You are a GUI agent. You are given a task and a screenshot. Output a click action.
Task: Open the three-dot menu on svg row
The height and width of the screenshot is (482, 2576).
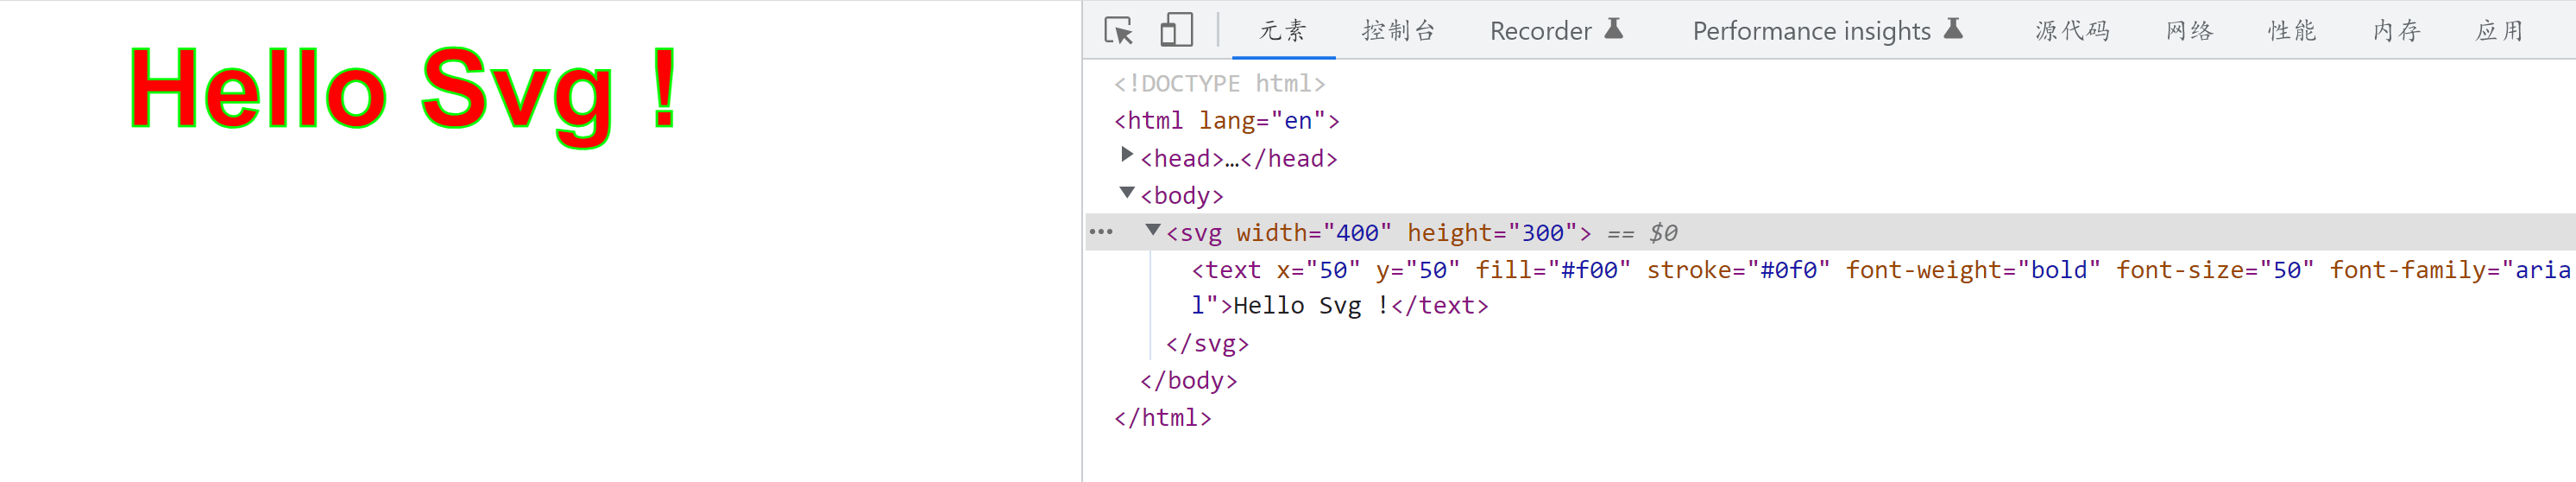1101,232
